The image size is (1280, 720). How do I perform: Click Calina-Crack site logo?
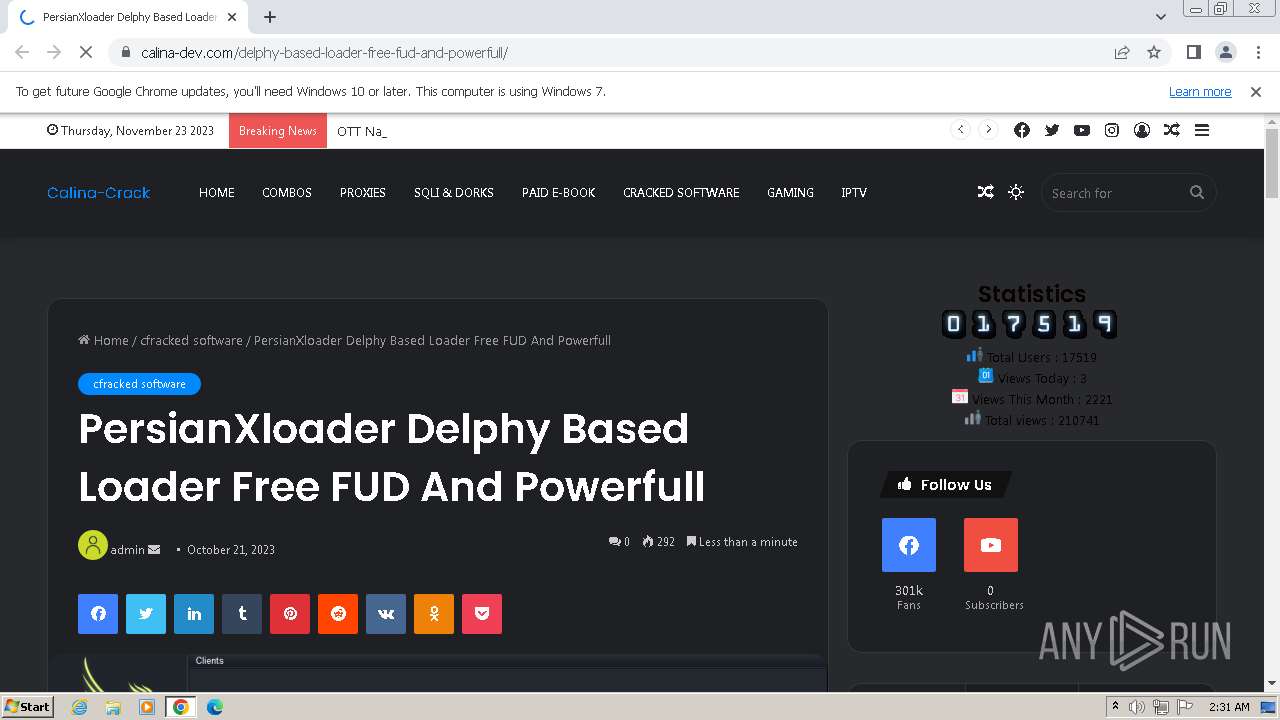pyautogui.click(x=99, y=192)
